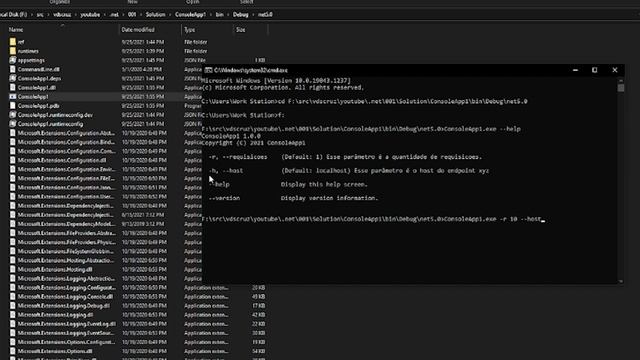Viewport: 640px width, 360px height.
Task: Open the src breadcrumb segment
Action: point(40,15)
